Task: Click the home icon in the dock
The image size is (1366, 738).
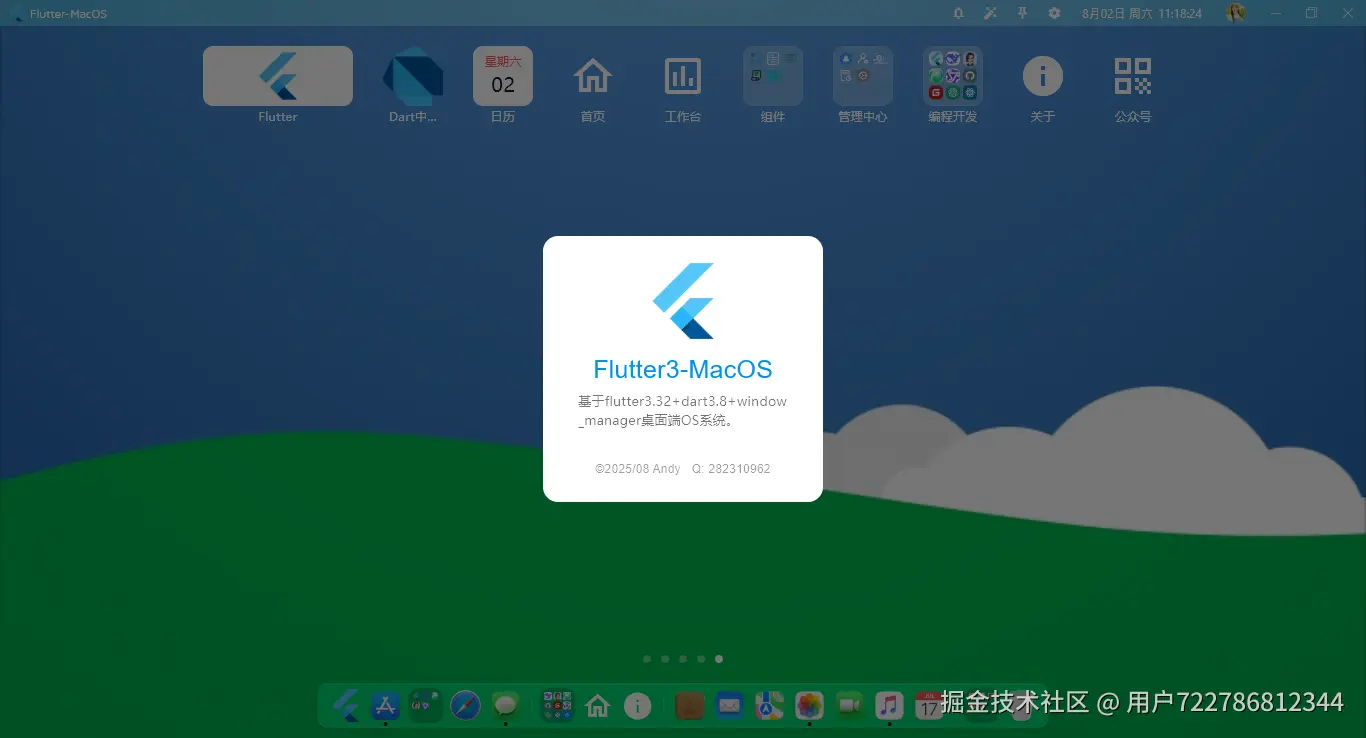Action: (597, 706)
